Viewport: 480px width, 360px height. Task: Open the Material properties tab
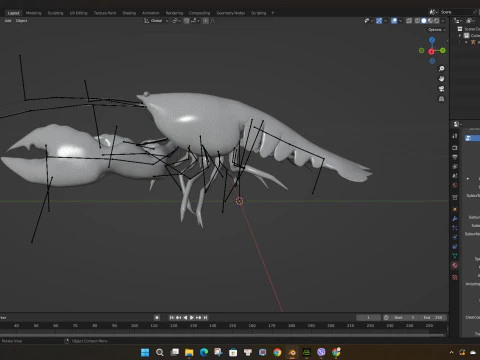click(455, 266)
